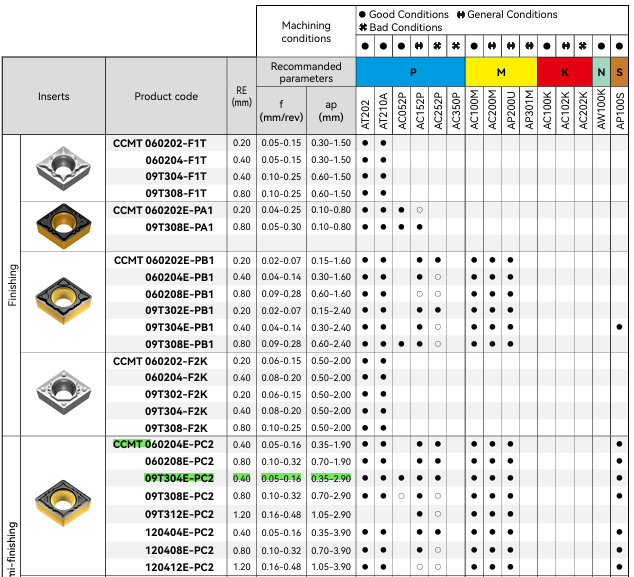Click highlighted product code 09T304E-PC2
The height and width of the screenshot is (577, 634).
[179, 478]
